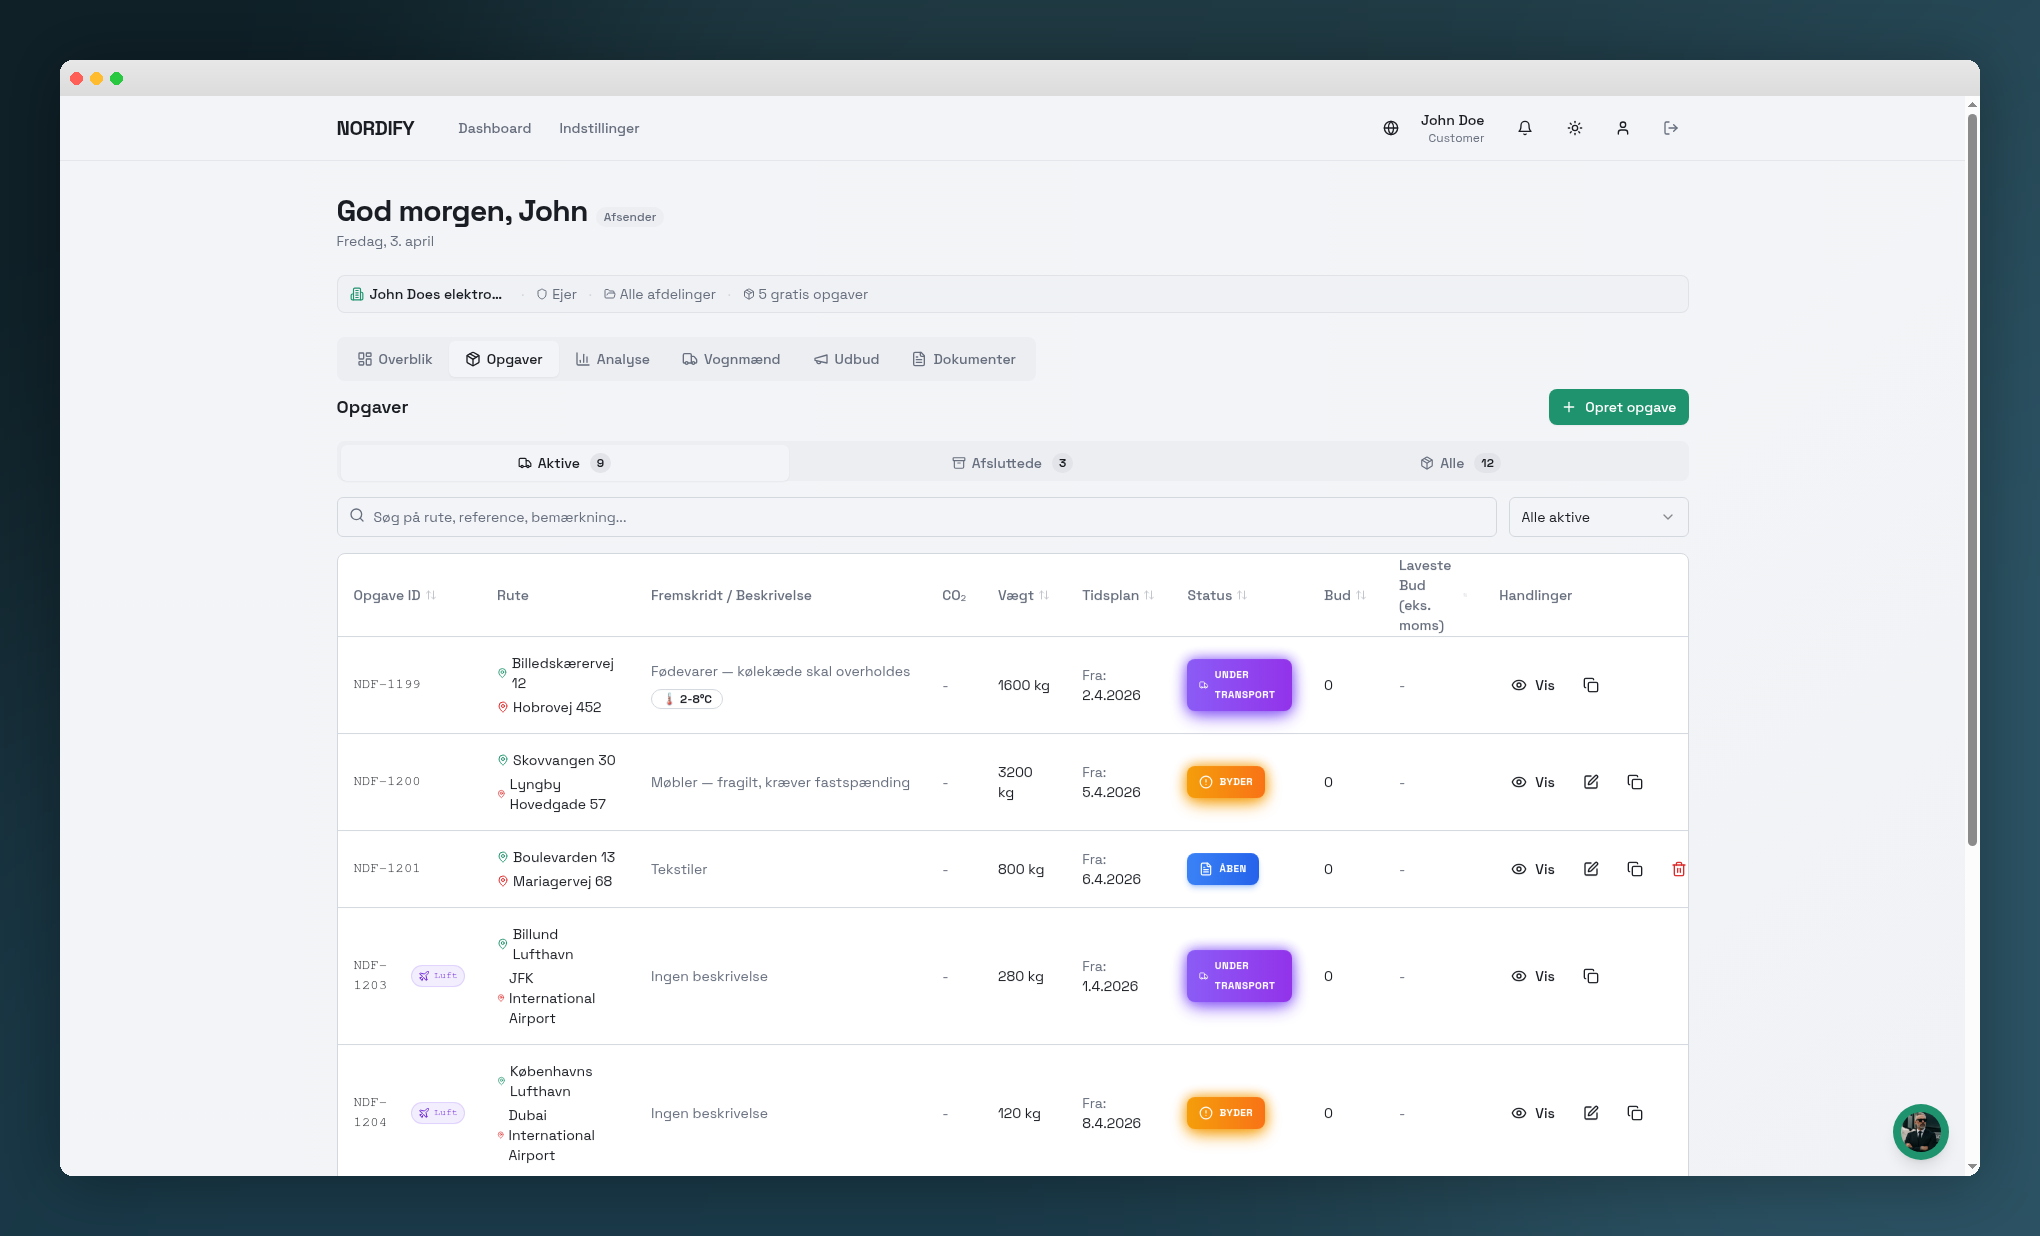Open Alle aktive dropdown
This screenshot has height=1236, width=2040.
click(1598, 517)
